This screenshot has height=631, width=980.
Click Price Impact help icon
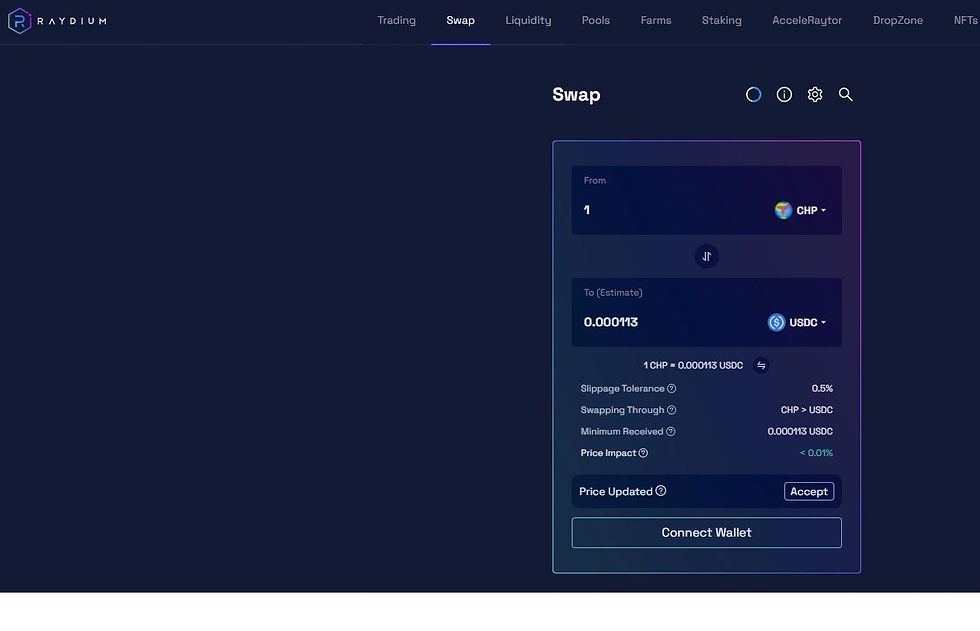pyautogui.click(x=643, y=453)
